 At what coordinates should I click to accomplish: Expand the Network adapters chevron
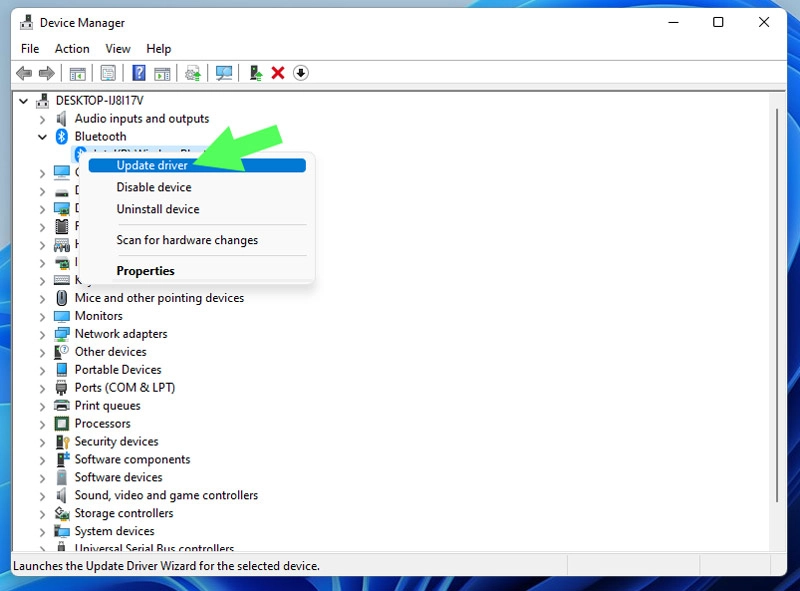click(x=42, y=335)
